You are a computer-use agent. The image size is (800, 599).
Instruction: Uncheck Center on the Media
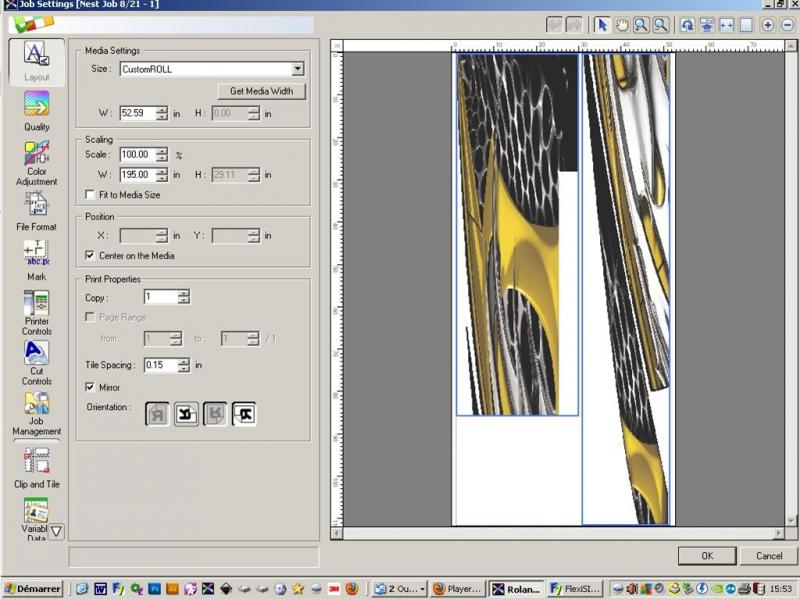[x=90, y=255]
